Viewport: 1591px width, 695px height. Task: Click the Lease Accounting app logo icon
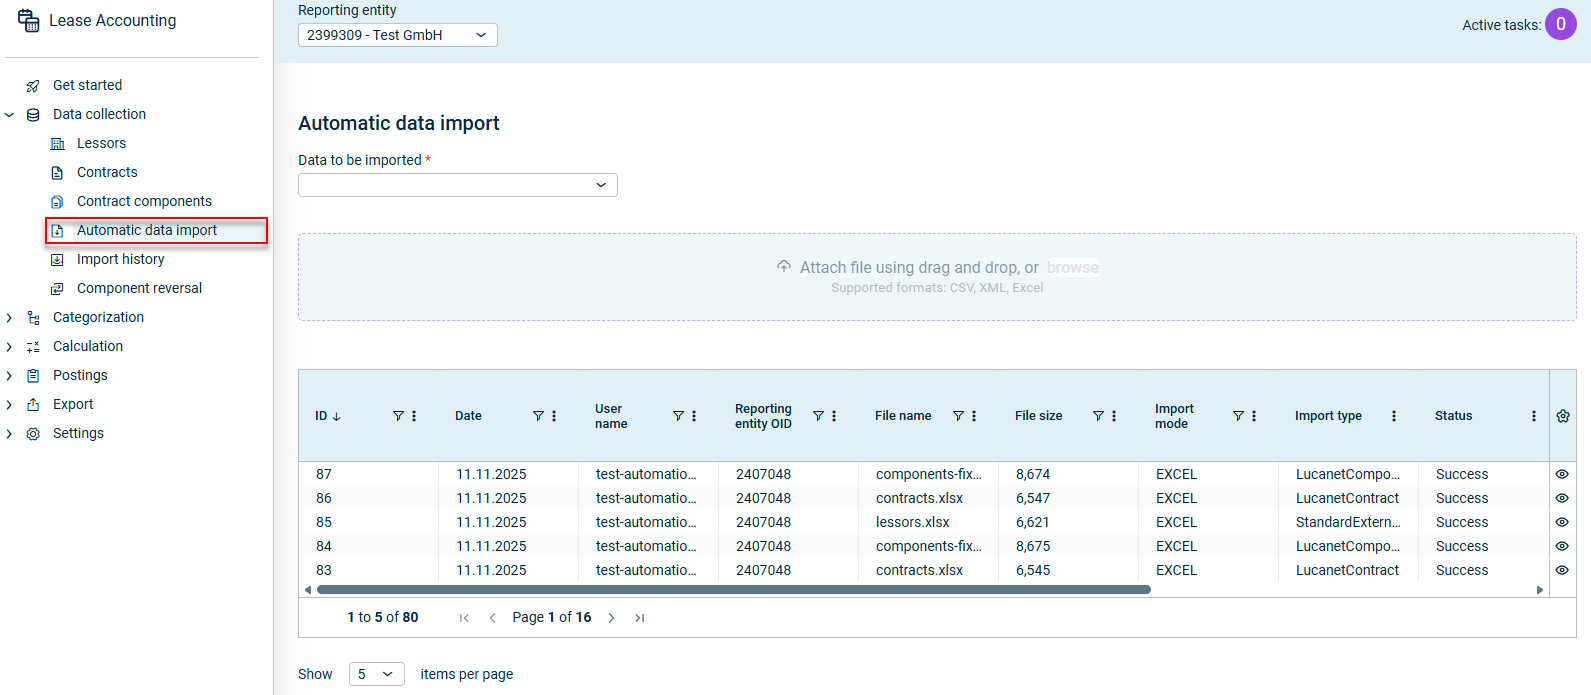click(x=29, y=20)
